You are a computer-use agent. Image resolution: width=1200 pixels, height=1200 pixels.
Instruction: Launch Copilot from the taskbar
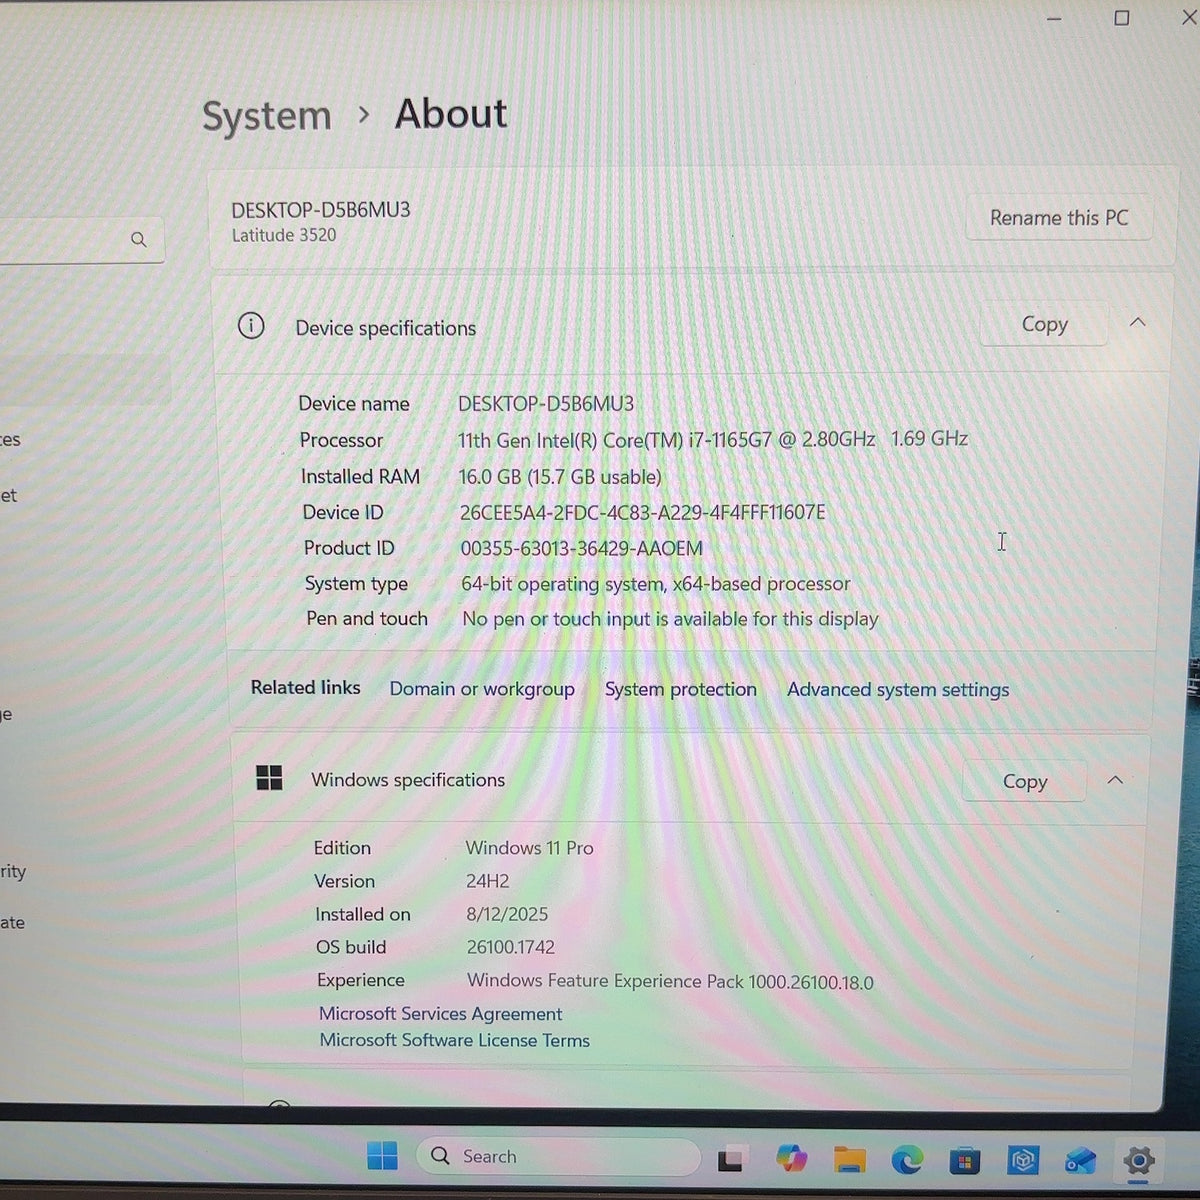coord(791,1158)
